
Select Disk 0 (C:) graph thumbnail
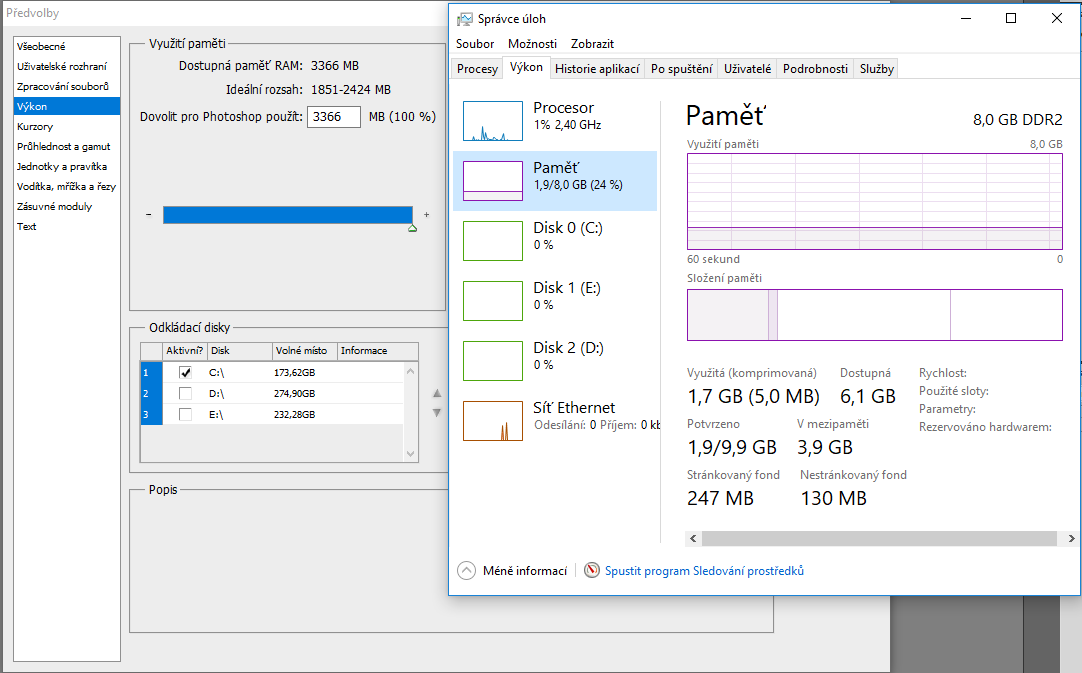point(492,241)
